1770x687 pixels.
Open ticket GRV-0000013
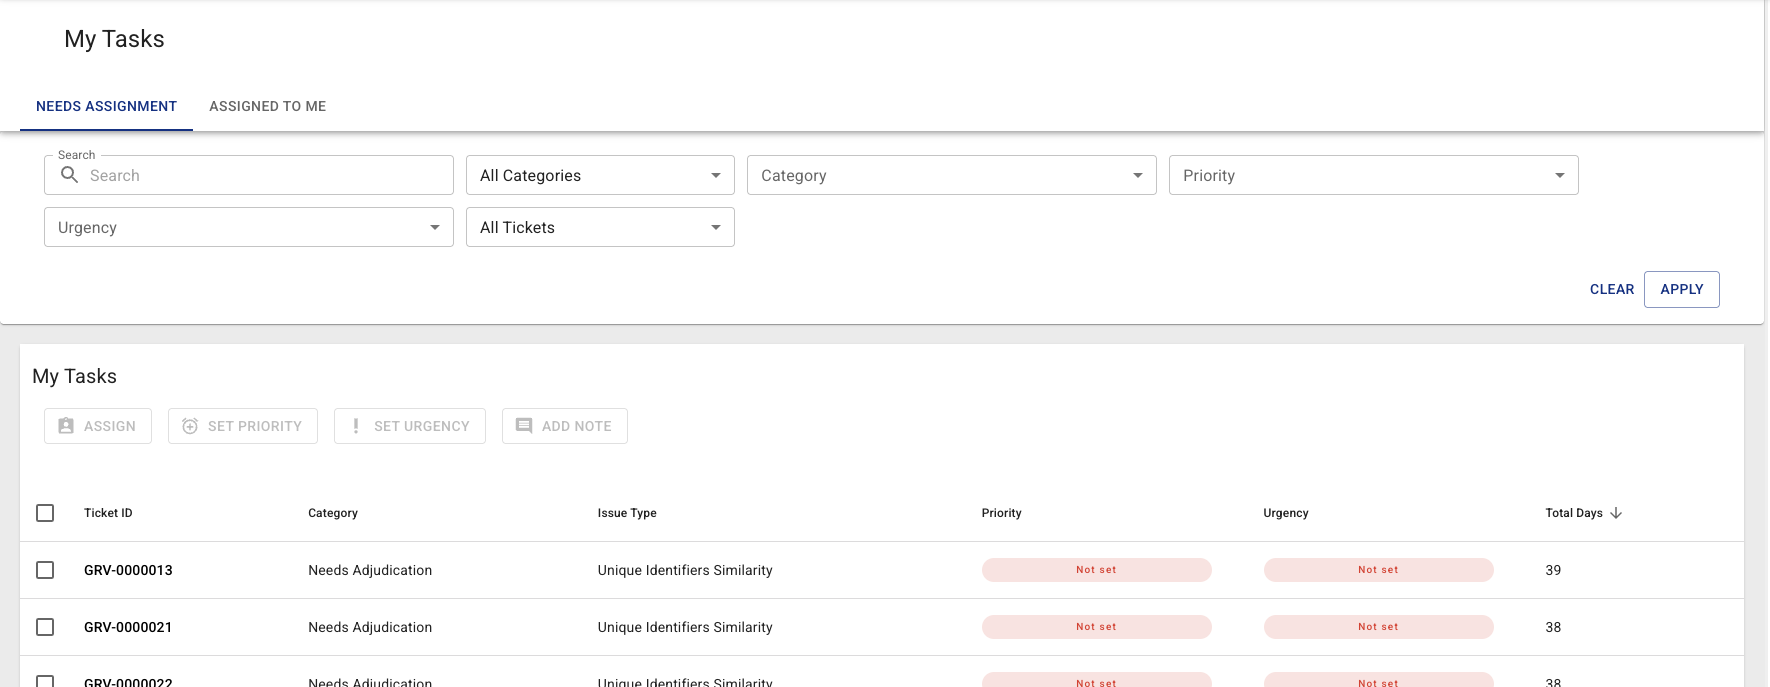click(128, 570)
